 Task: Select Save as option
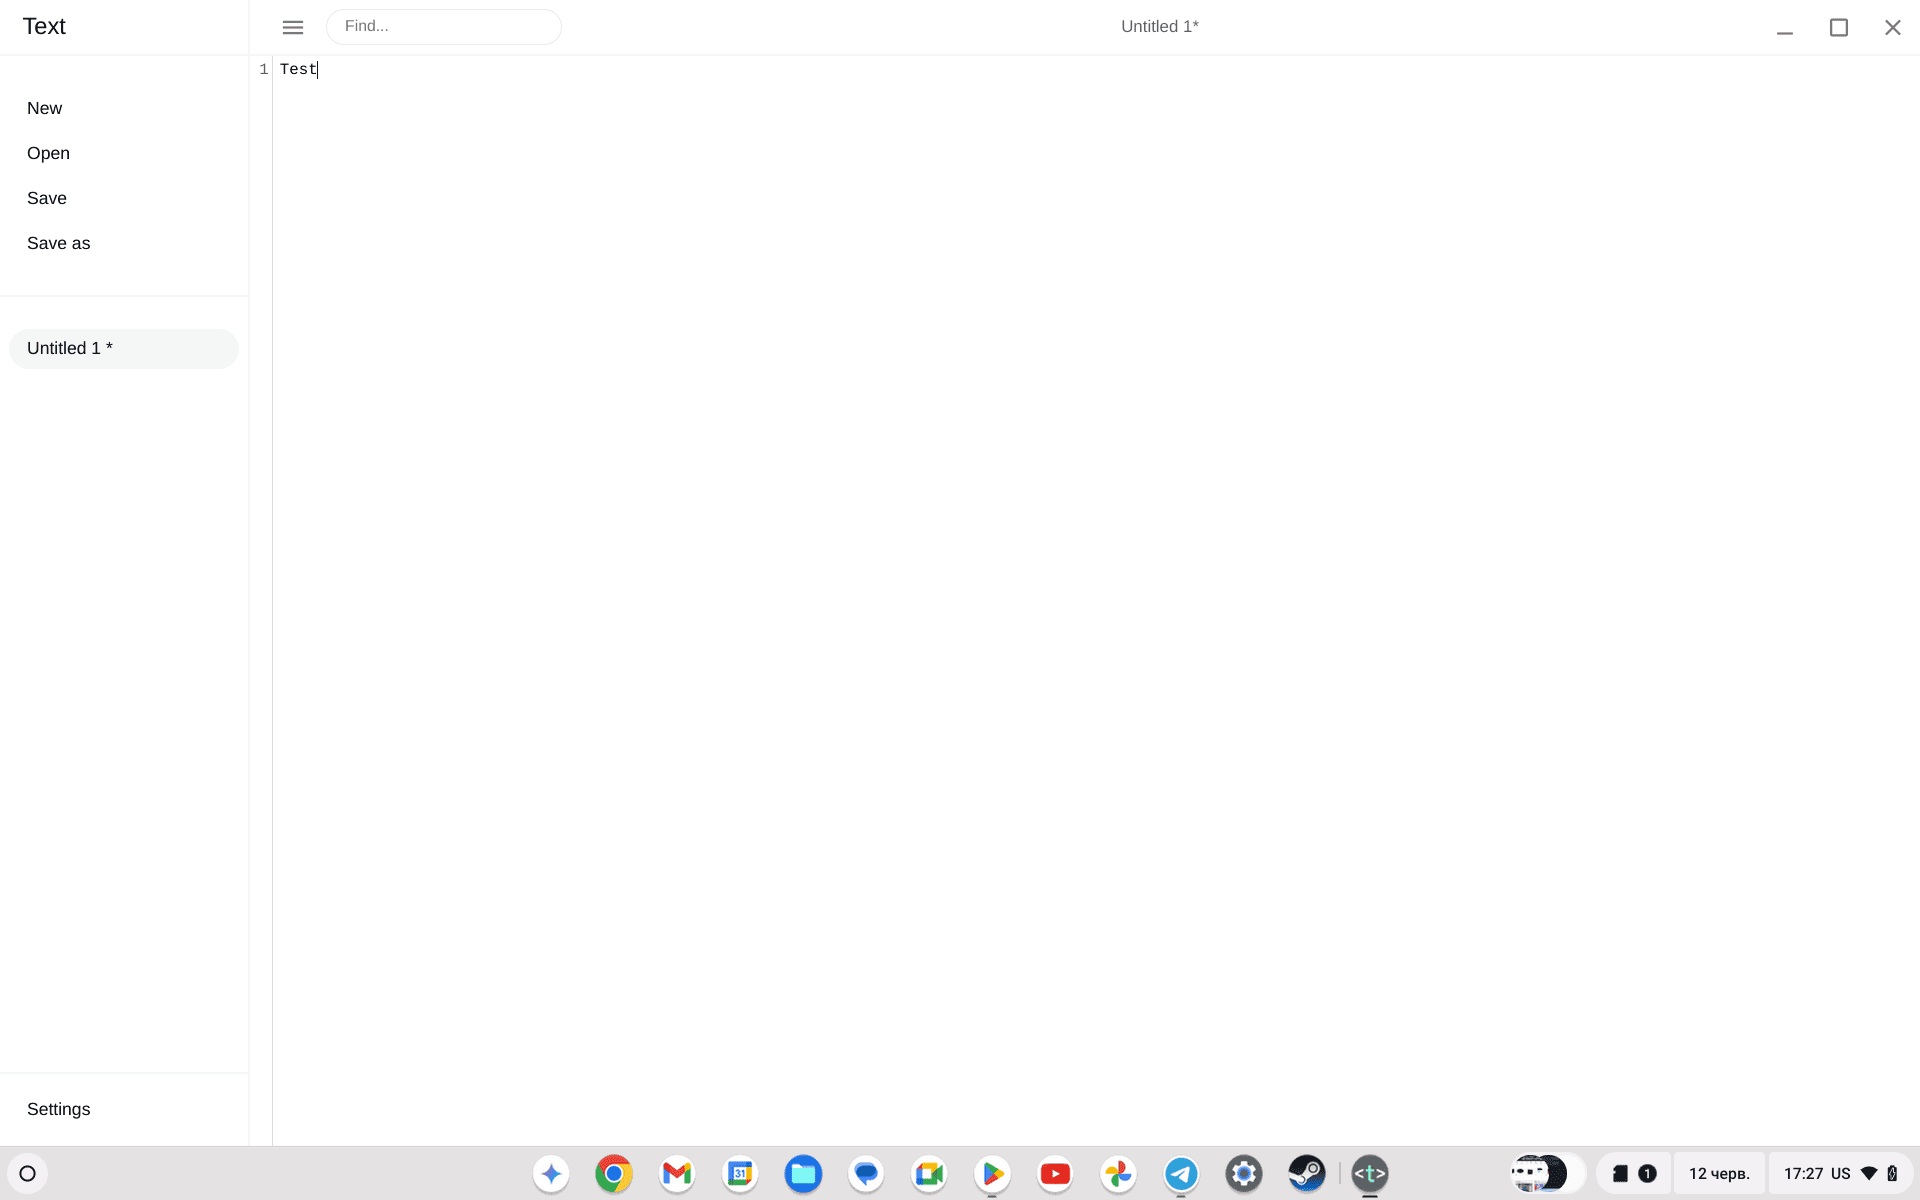pyautogui.click(x=58, y=243)
